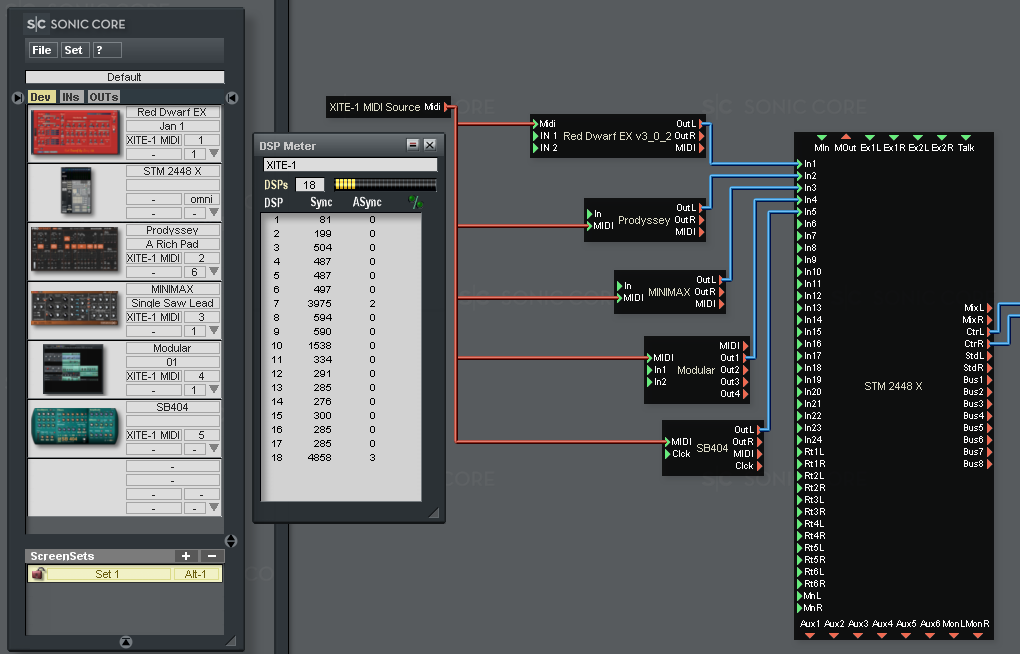The width and height of the screenshot is (1020, 654).
Task: Click the XITE-1 MIDI Source Midi output port
Action: coord(447,107)
